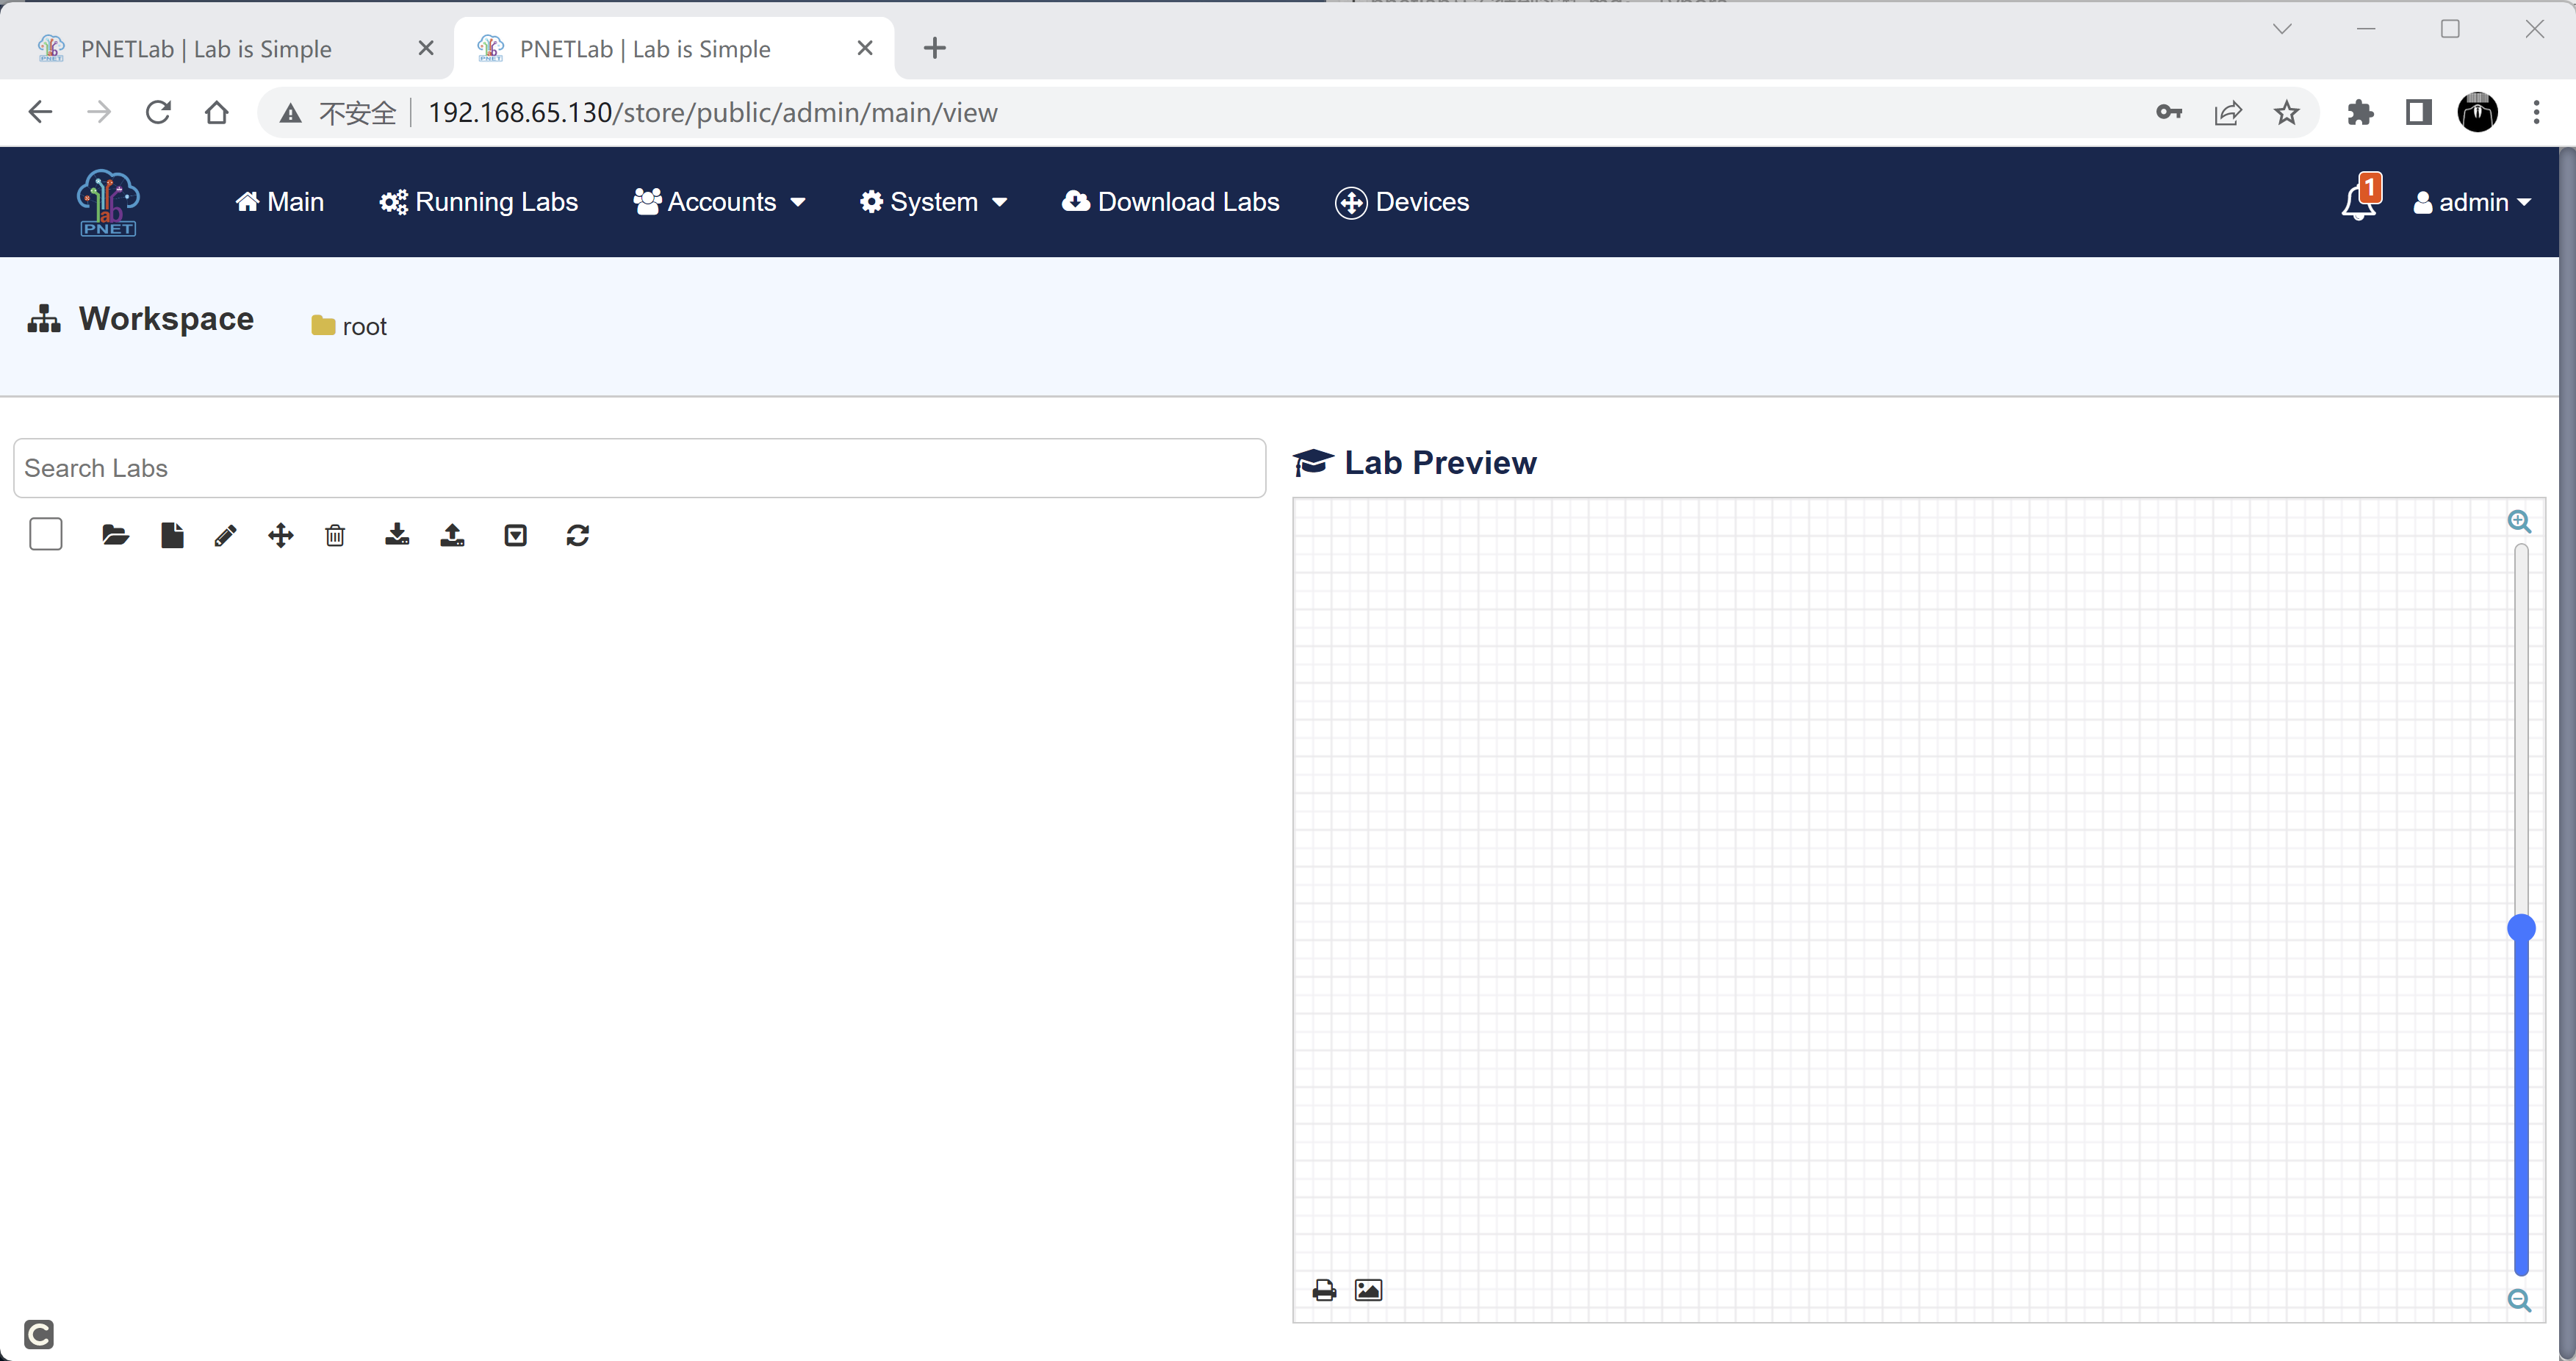Screen dimensions: 2576x1361
Task: Share this page icon
Action: pyautogui.click(x=2228, y=112)
